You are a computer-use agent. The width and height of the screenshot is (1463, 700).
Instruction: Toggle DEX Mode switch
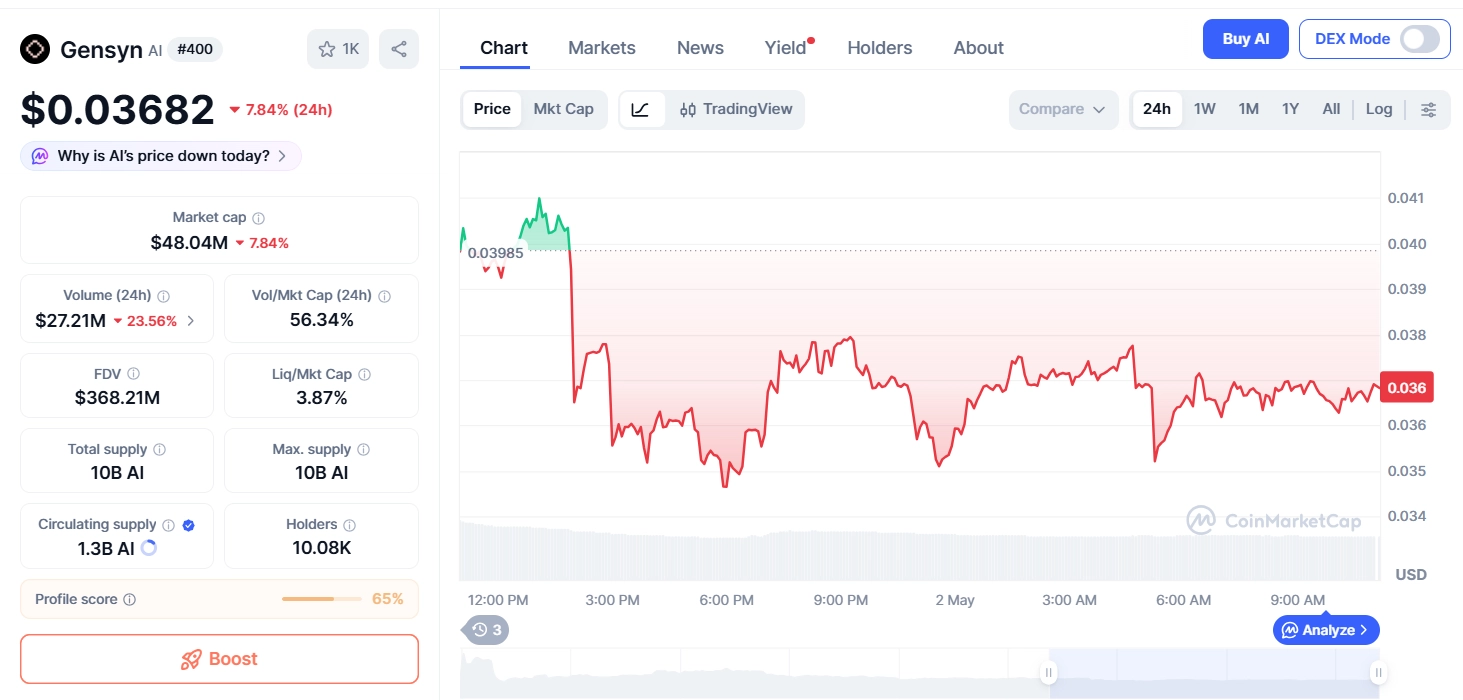tap(1420, 39)
